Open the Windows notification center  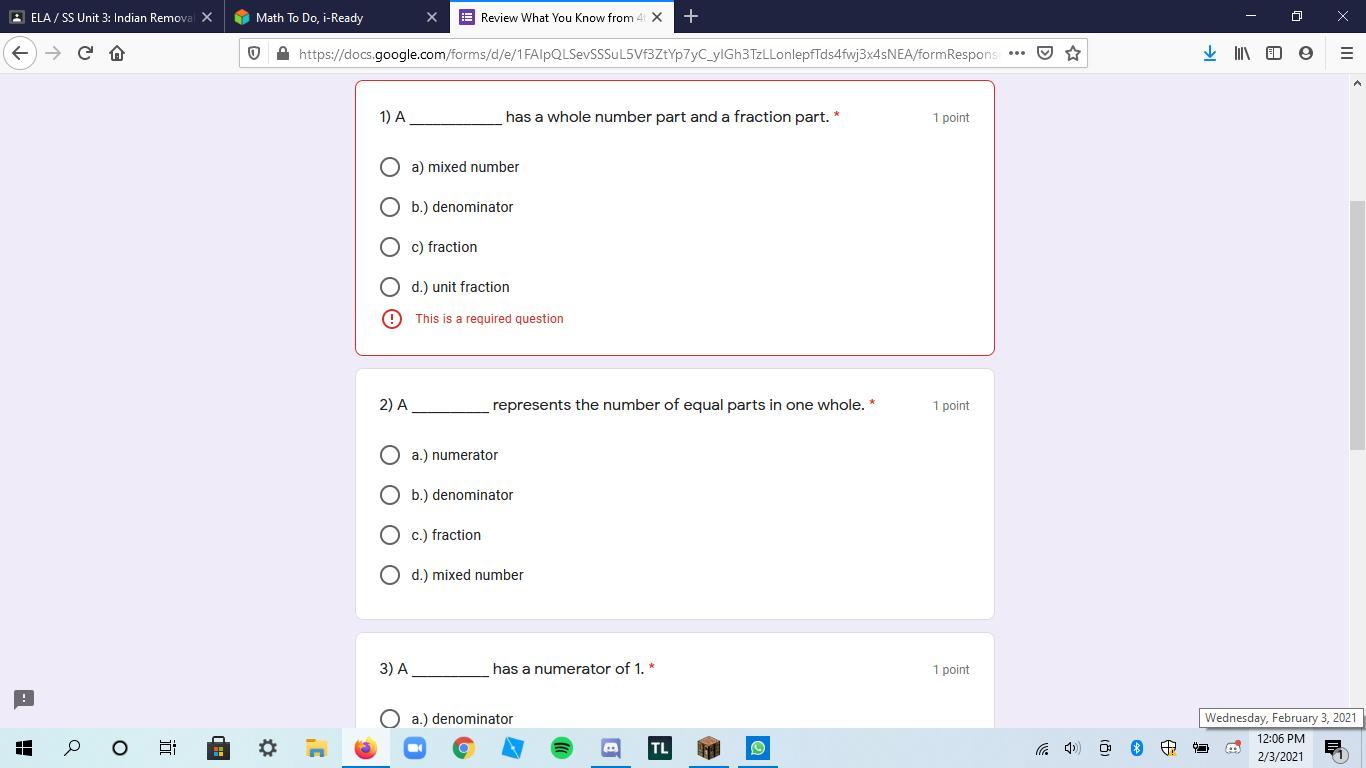click(x=1335, y=748)
